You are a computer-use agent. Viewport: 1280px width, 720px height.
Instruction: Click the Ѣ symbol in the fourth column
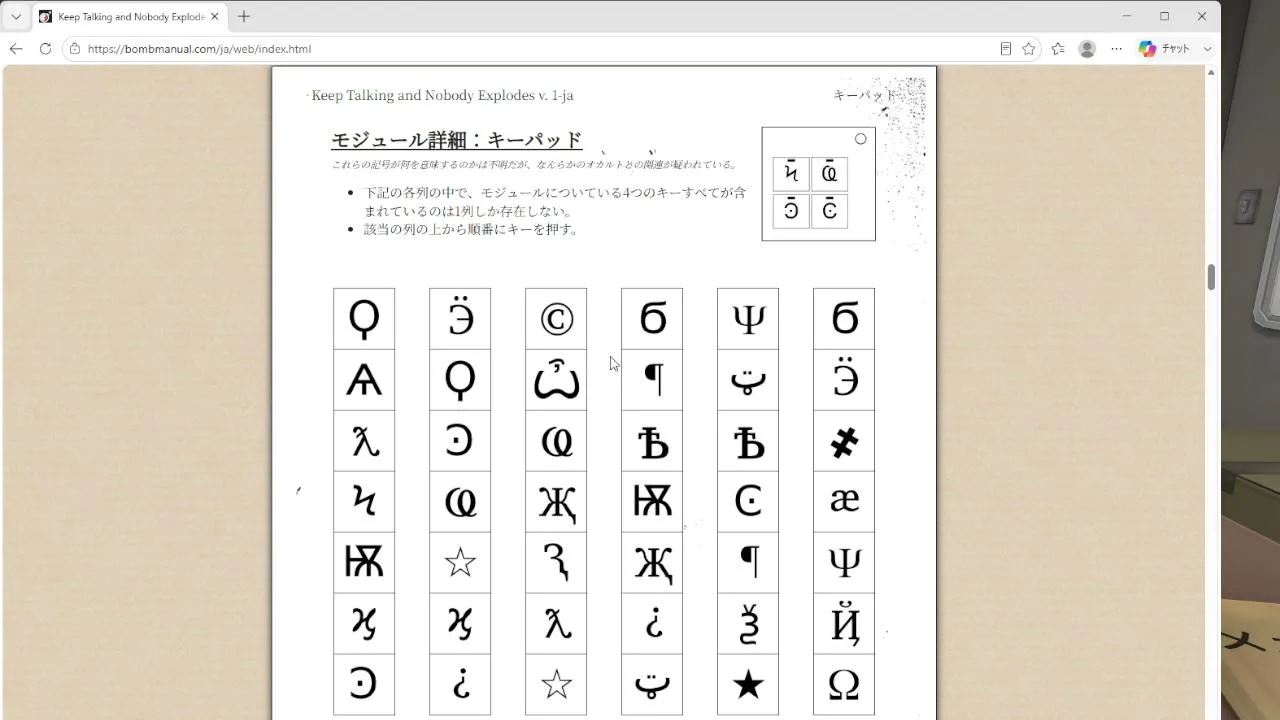[652, 441]
